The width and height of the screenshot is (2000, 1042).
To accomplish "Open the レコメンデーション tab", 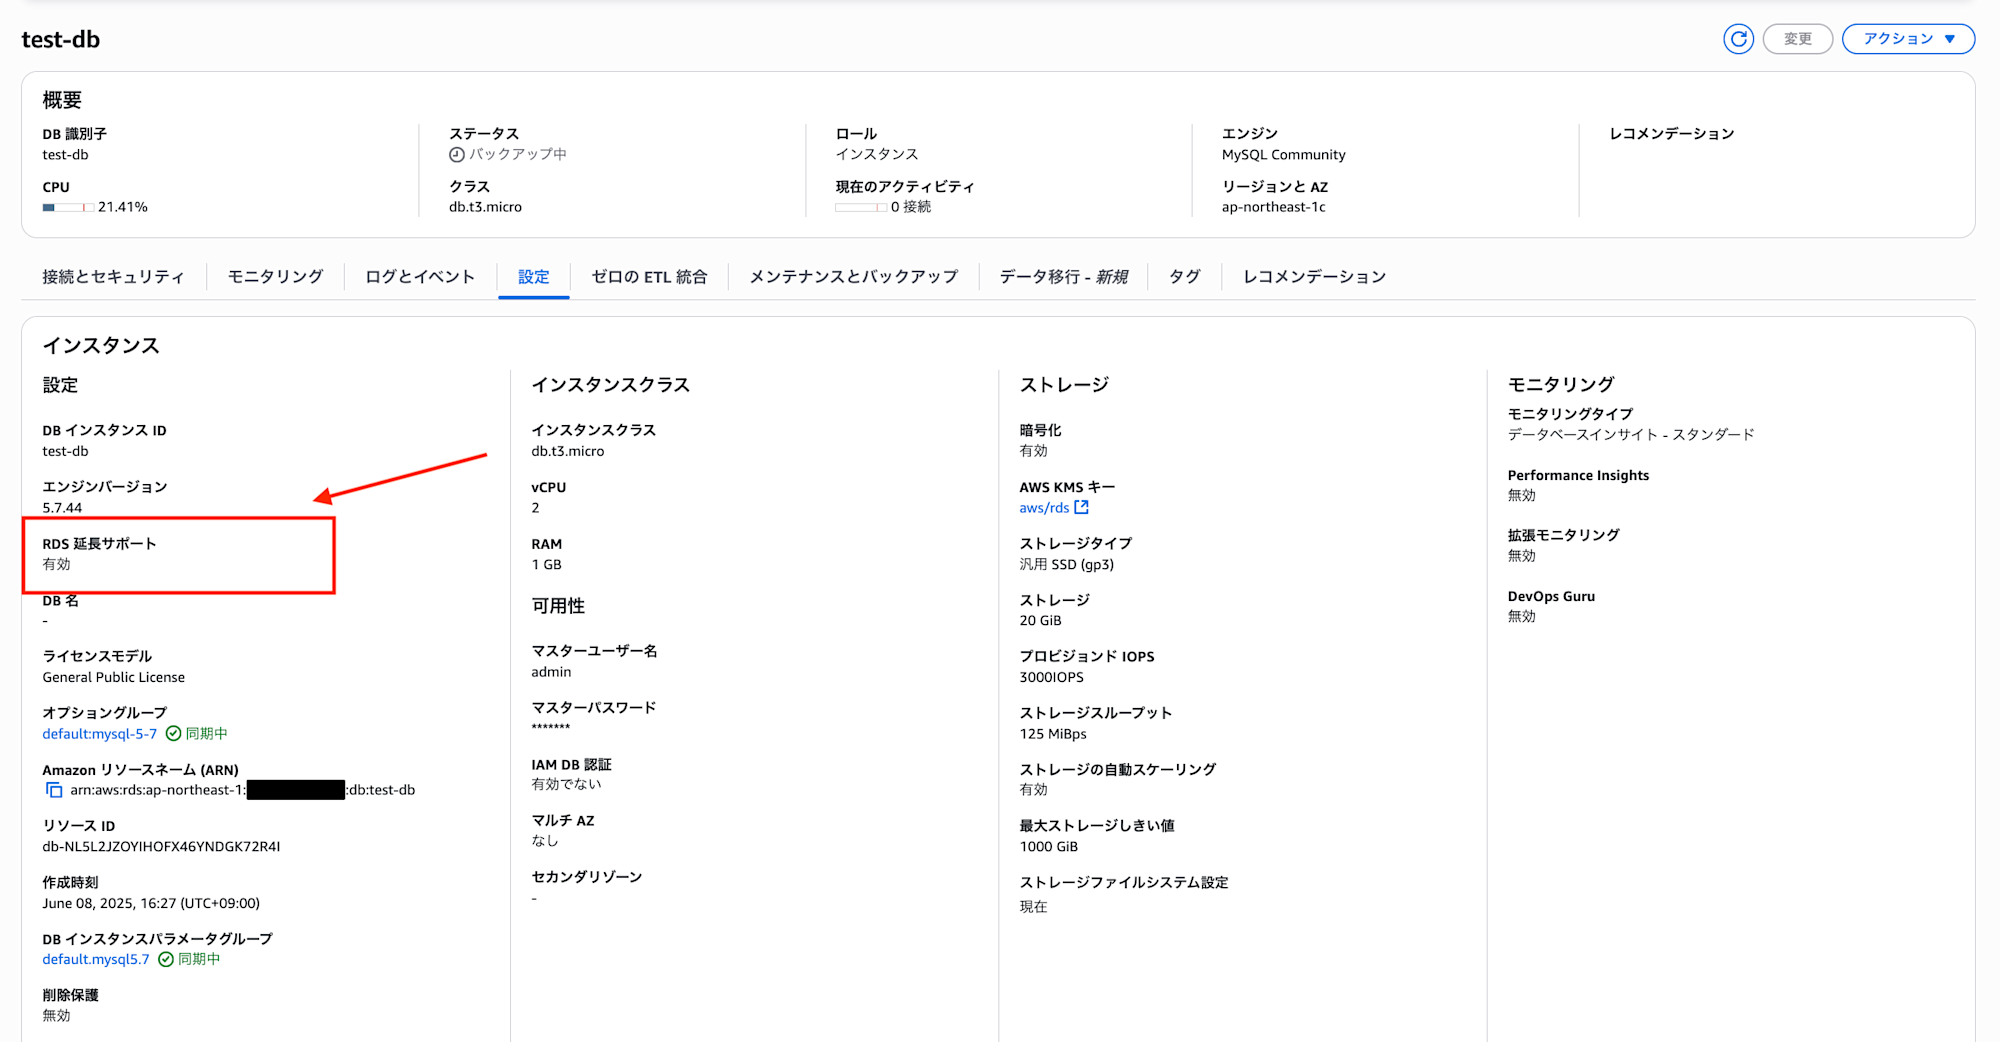I will click(1314, 276).
